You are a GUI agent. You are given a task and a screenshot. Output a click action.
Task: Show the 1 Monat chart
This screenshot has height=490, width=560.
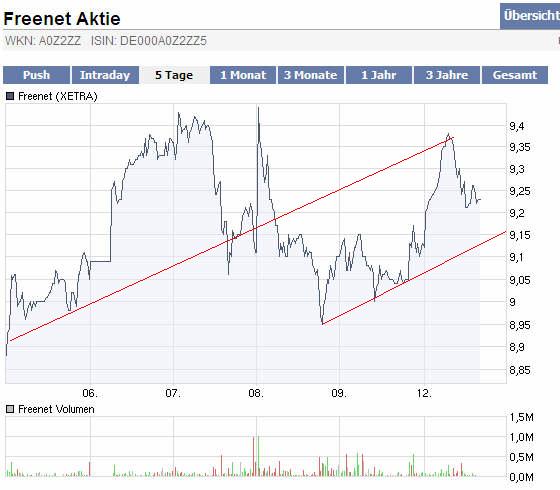pos(243,75)
